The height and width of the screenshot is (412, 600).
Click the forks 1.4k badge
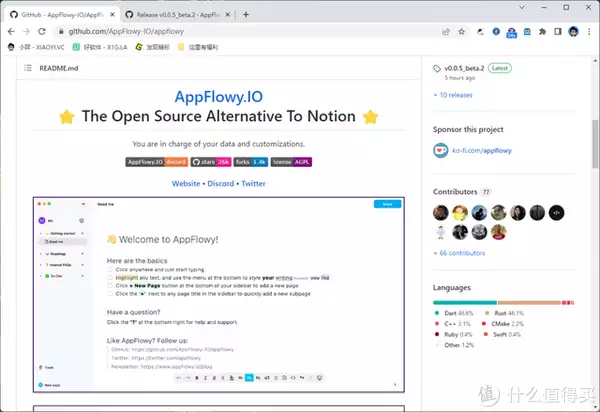pyautogui.click(x=251, y=162)
